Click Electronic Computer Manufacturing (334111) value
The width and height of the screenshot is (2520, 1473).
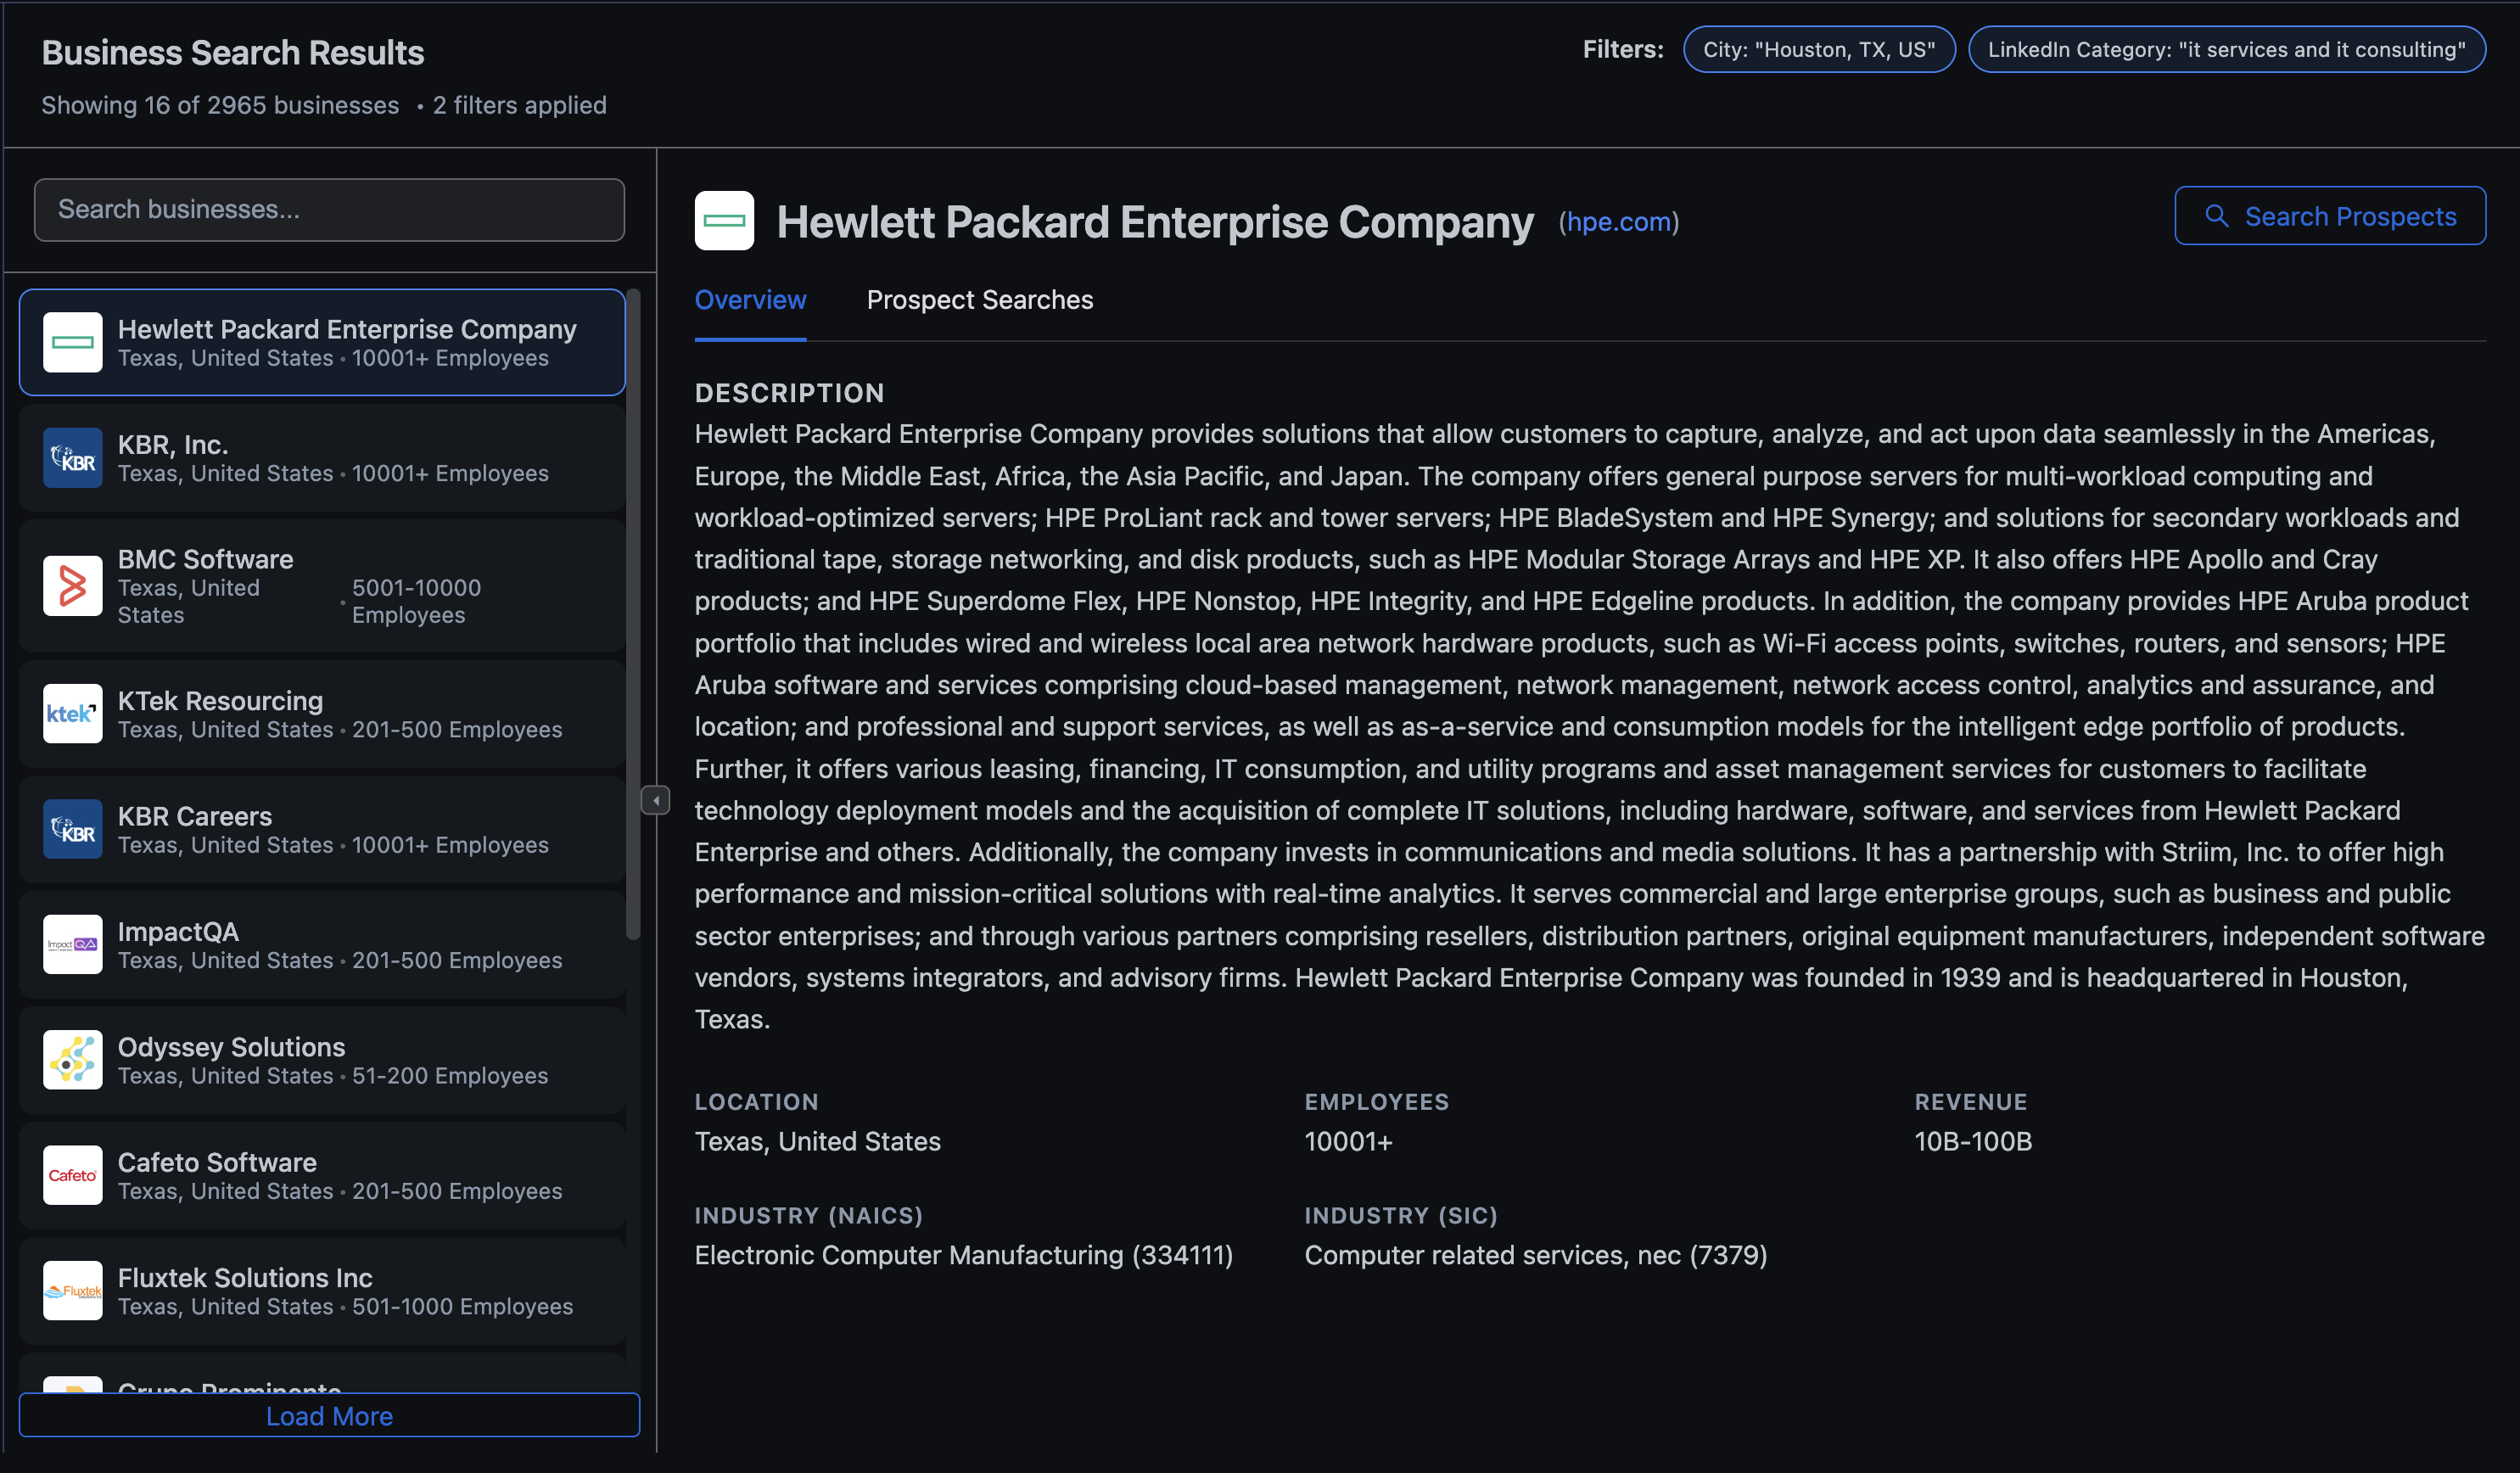click(x=964, y=1255)
